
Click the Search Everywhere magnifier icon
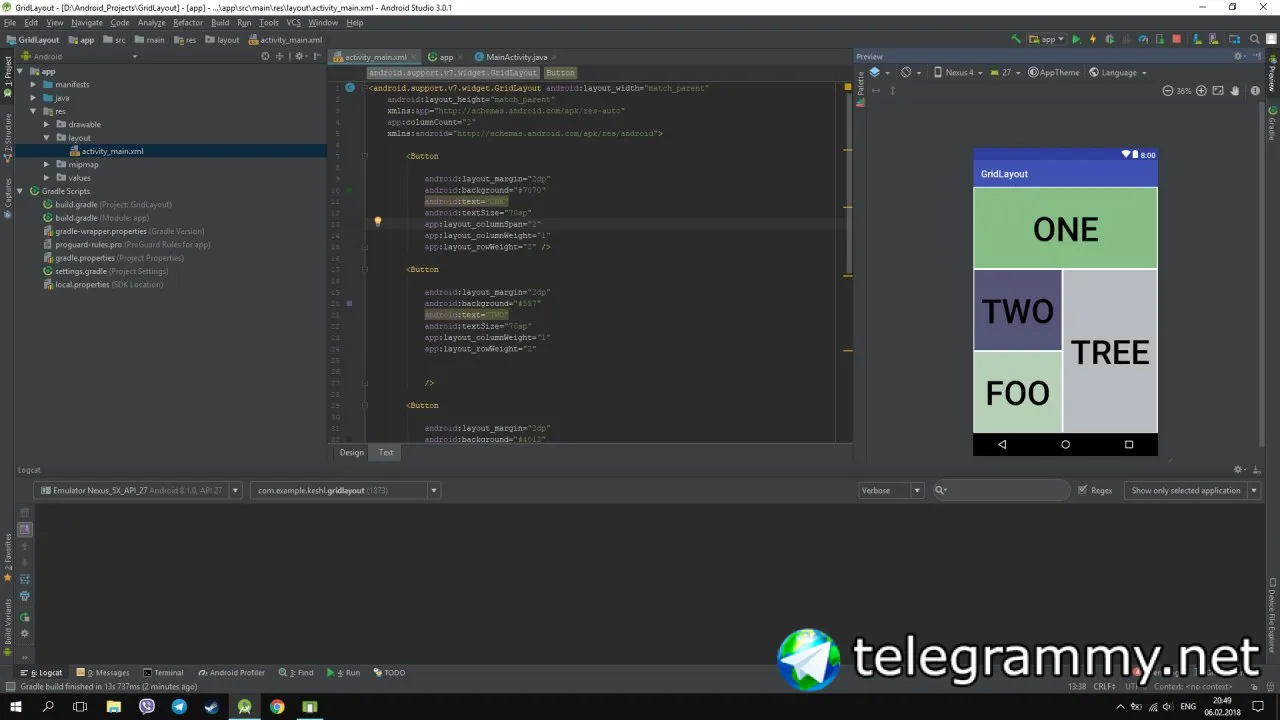1255,40
